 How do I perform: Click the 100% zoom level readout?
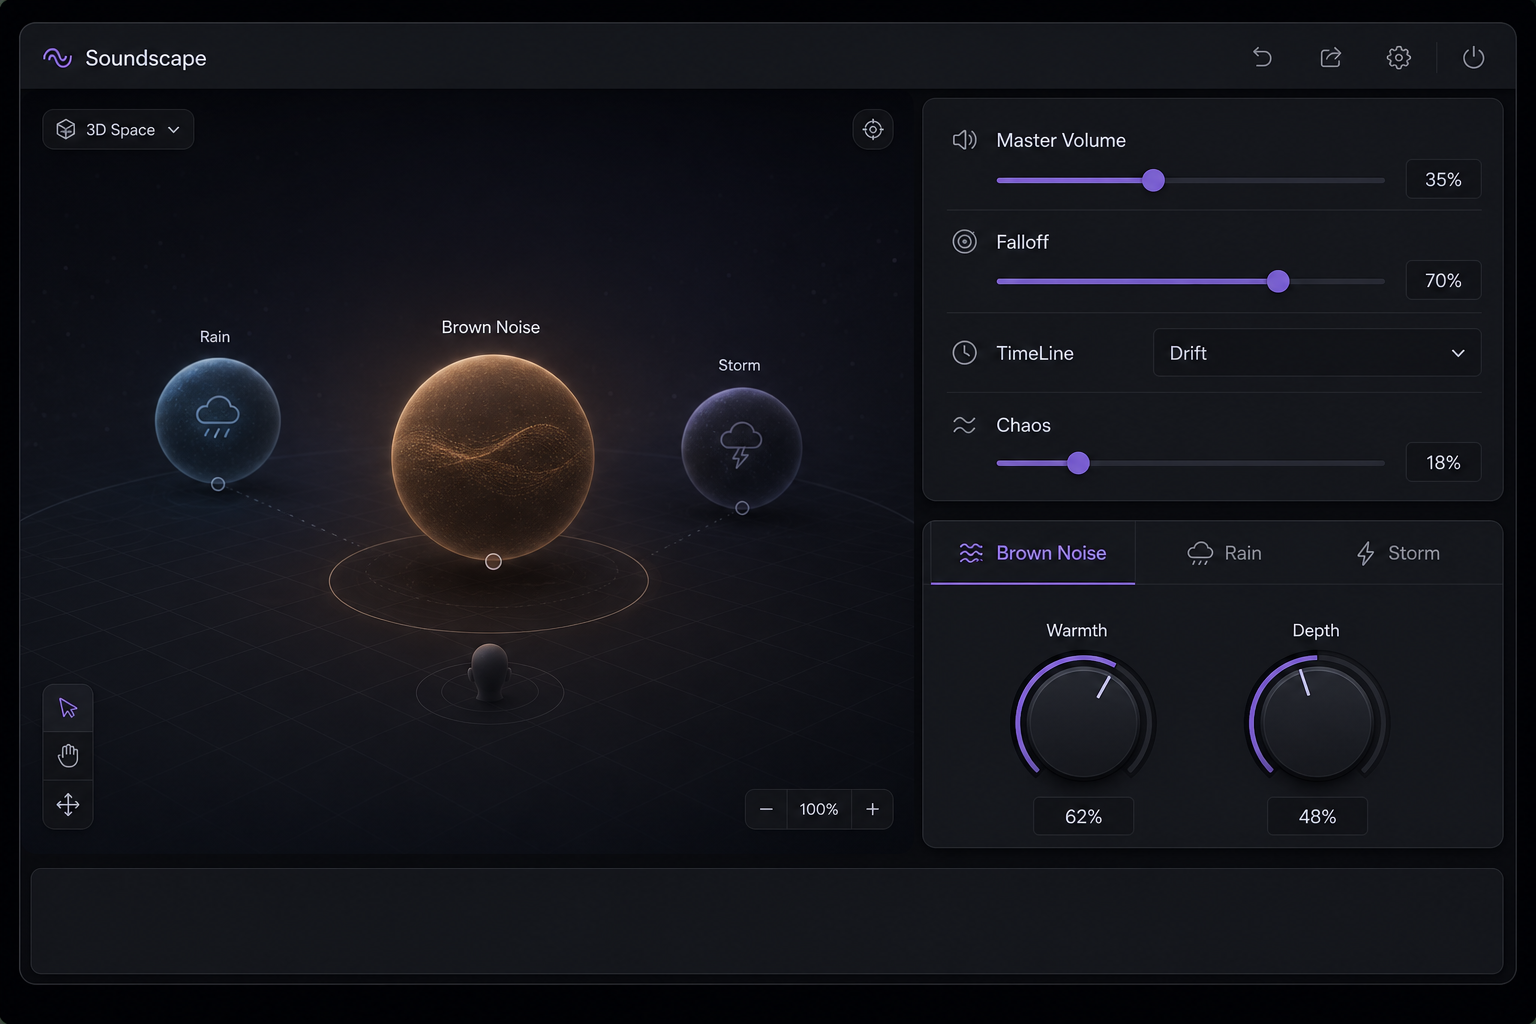pyautogui.click(x=819, y=809)
